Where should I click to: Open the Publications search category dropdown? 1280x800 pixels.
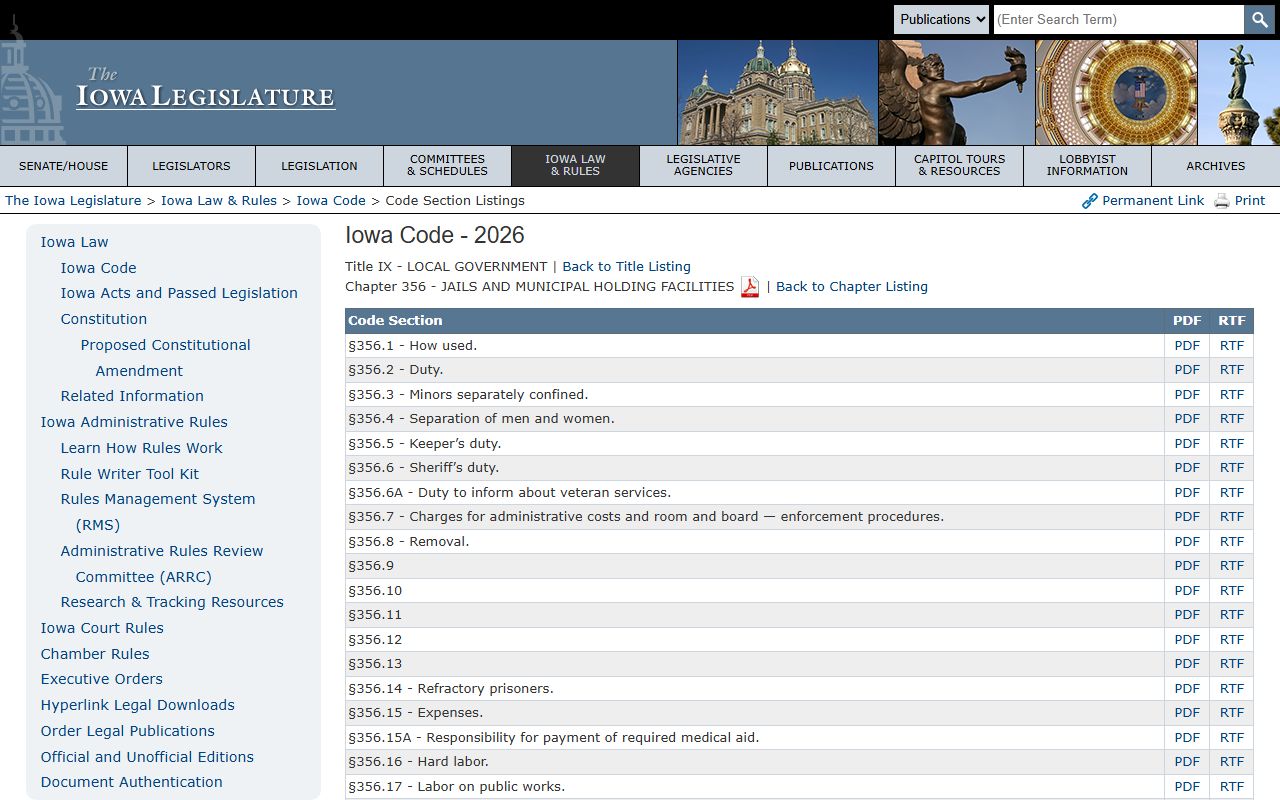point(941,19)
